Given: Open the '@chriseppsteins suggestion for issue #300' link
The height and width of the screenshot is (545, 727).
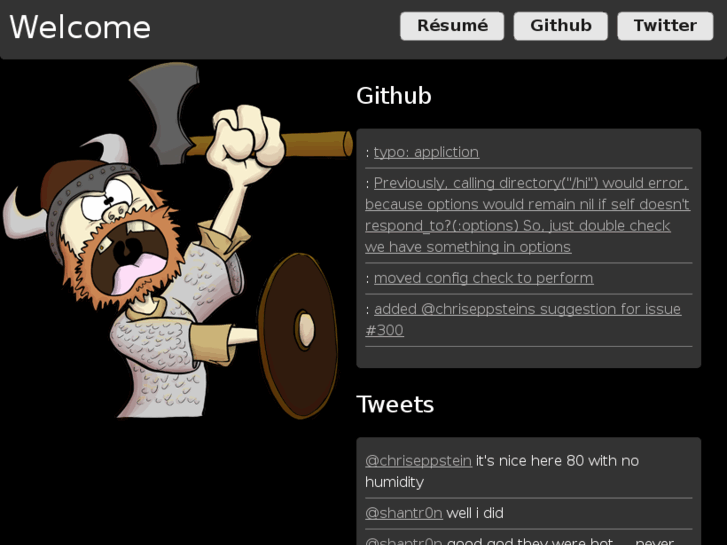Looking at the screenshot, I should pyautogui.click(x=523, y=320).
